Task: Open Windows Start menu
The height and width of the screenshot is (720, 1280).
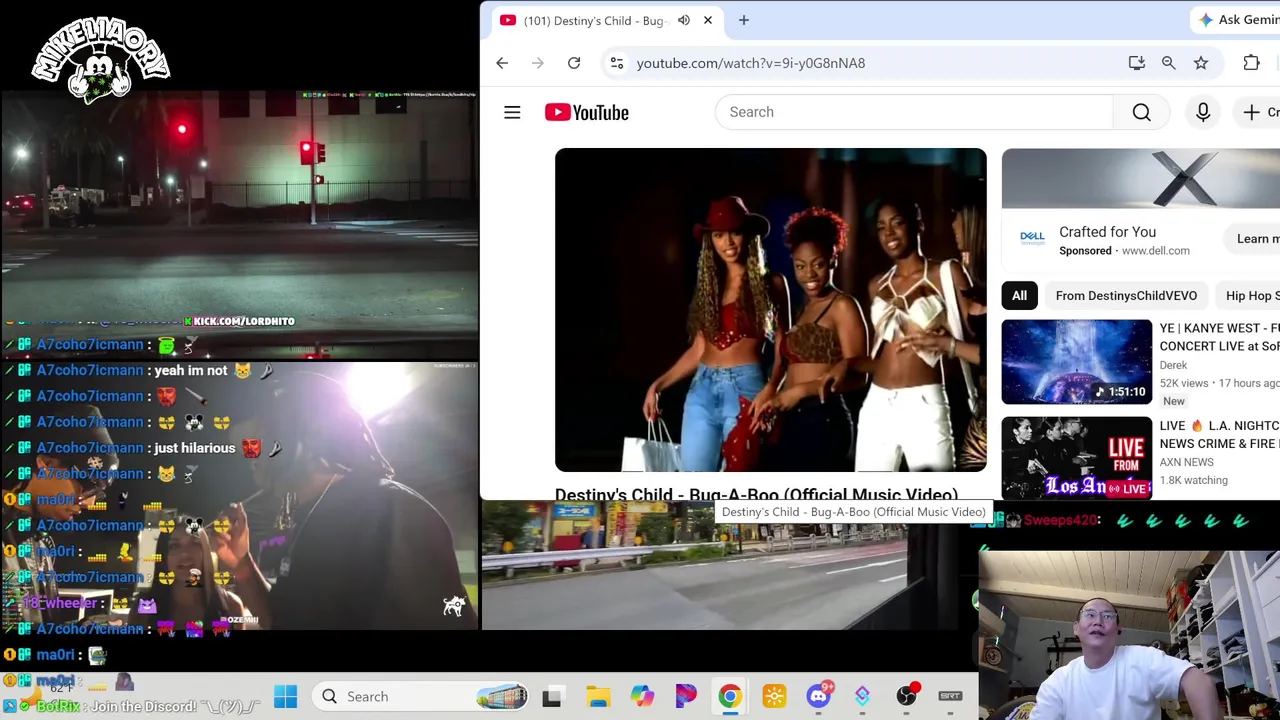Action: click(x=285, y=696)
